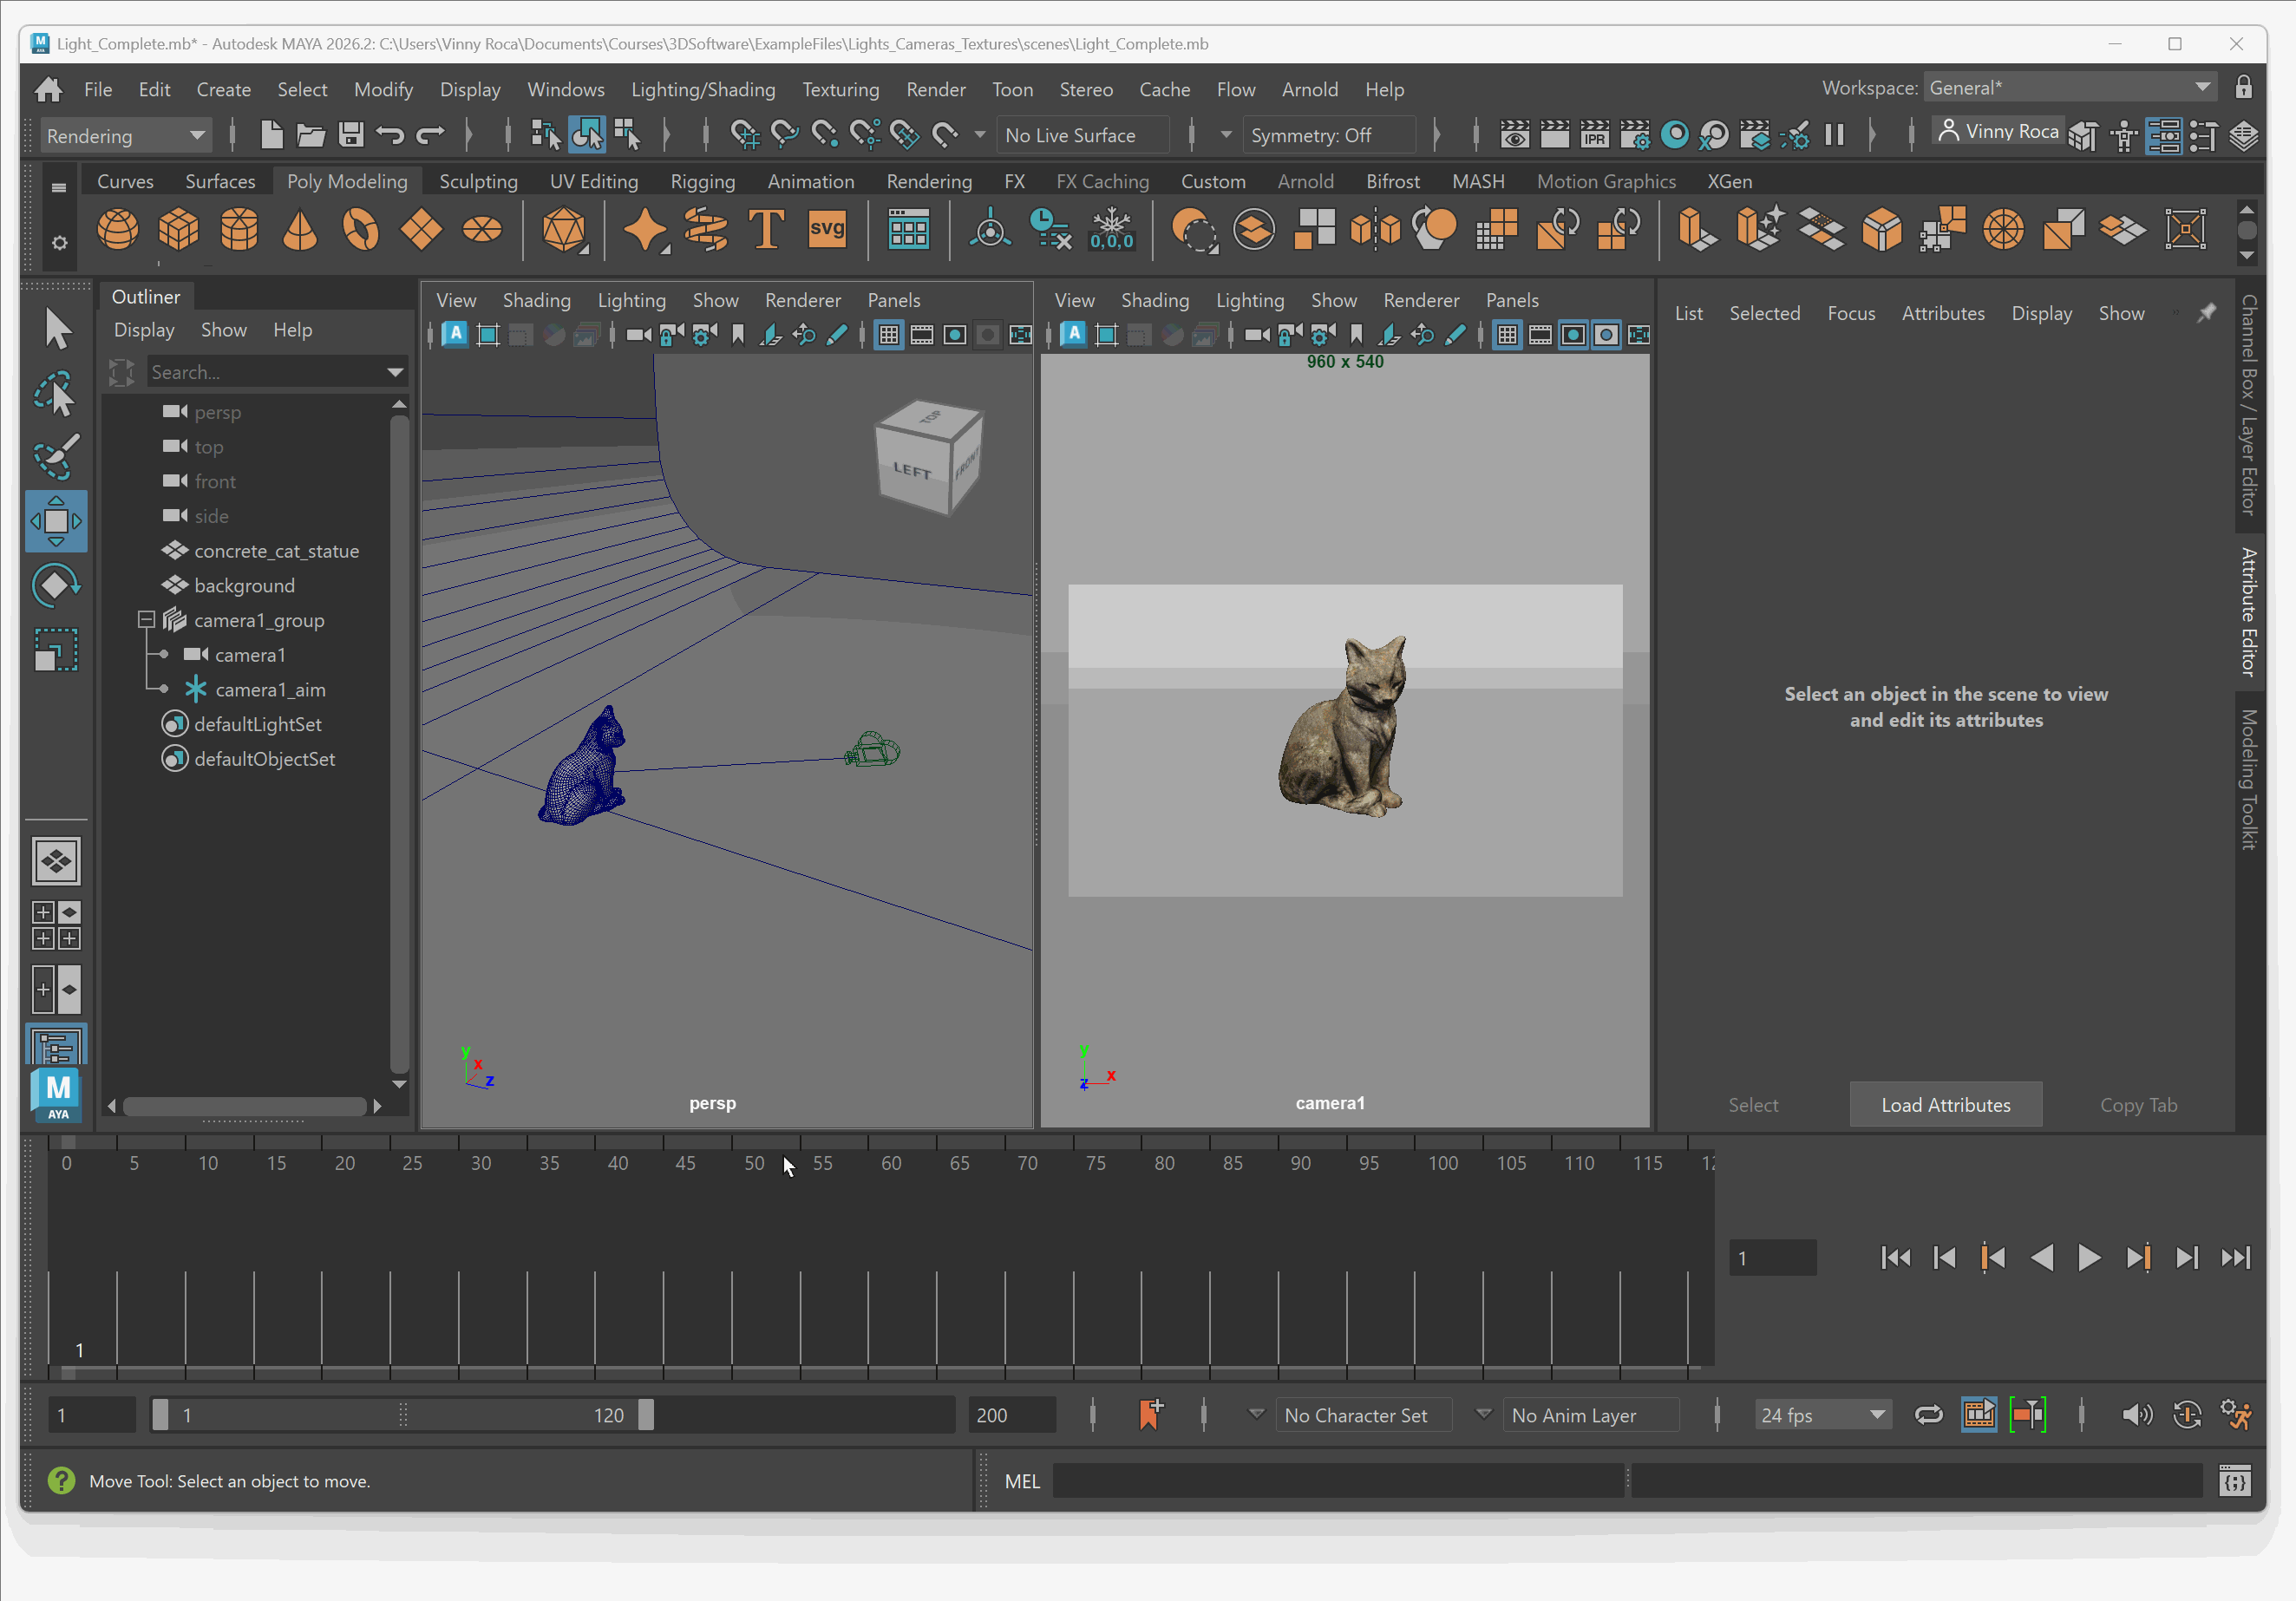Create polygon type with T icon
The height and width of the screenshot is (1601, 2296).
point(767,230)
